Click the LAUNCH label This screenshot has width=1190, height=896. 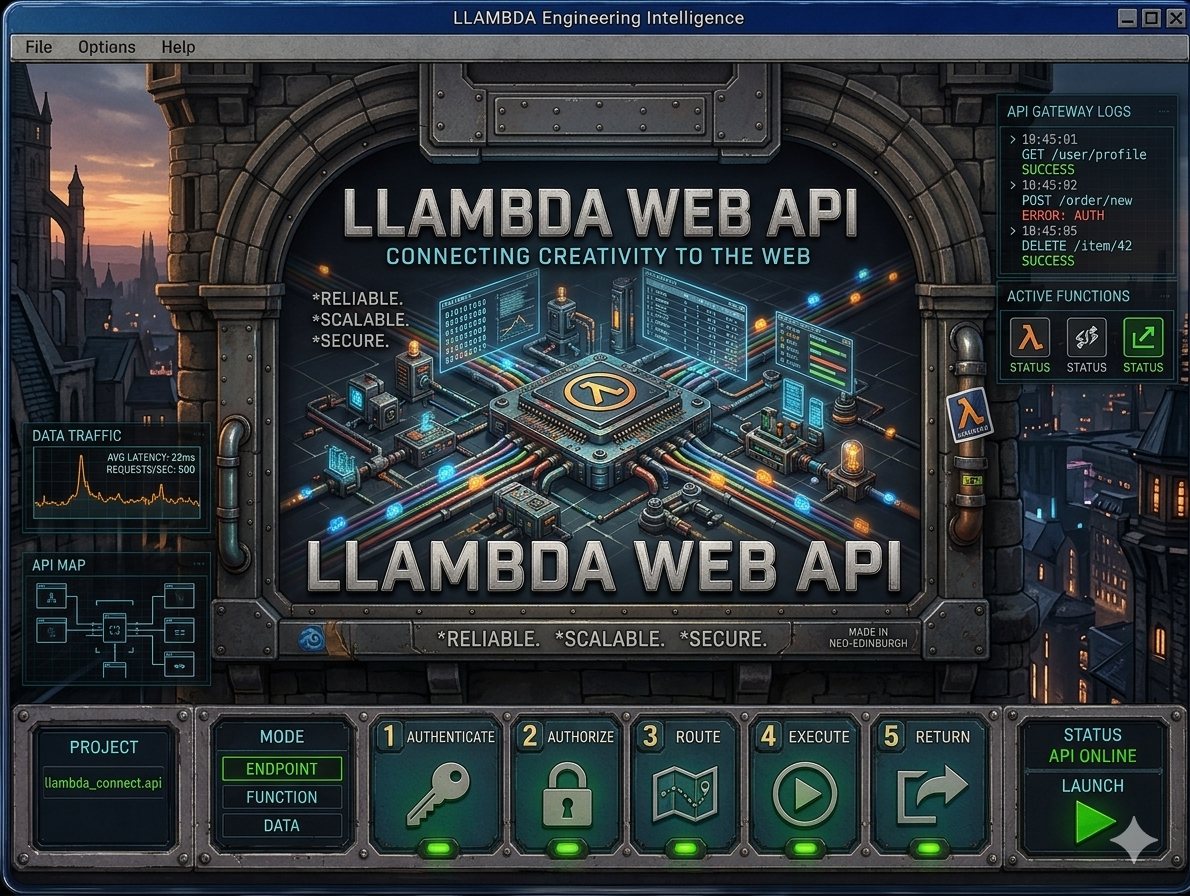point(1093,786)
